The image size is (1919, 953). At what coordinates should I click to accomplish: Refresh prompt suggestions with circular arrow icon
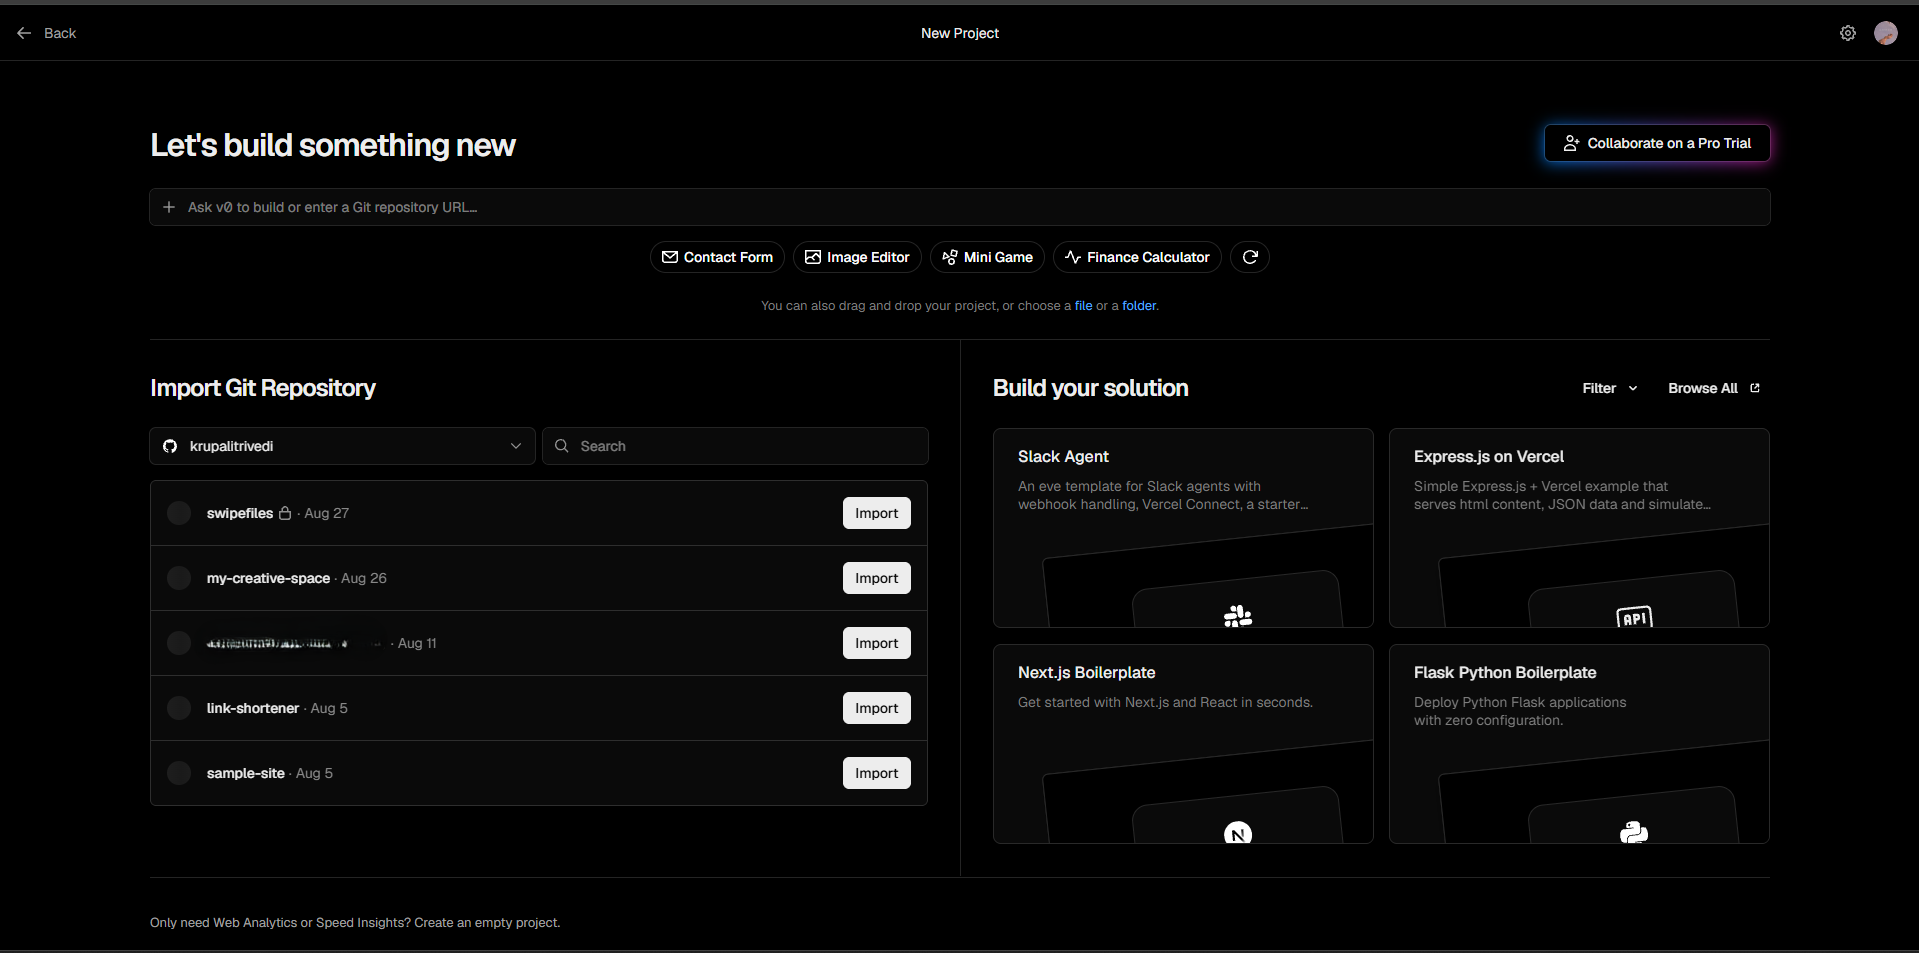coord(1250,257)
